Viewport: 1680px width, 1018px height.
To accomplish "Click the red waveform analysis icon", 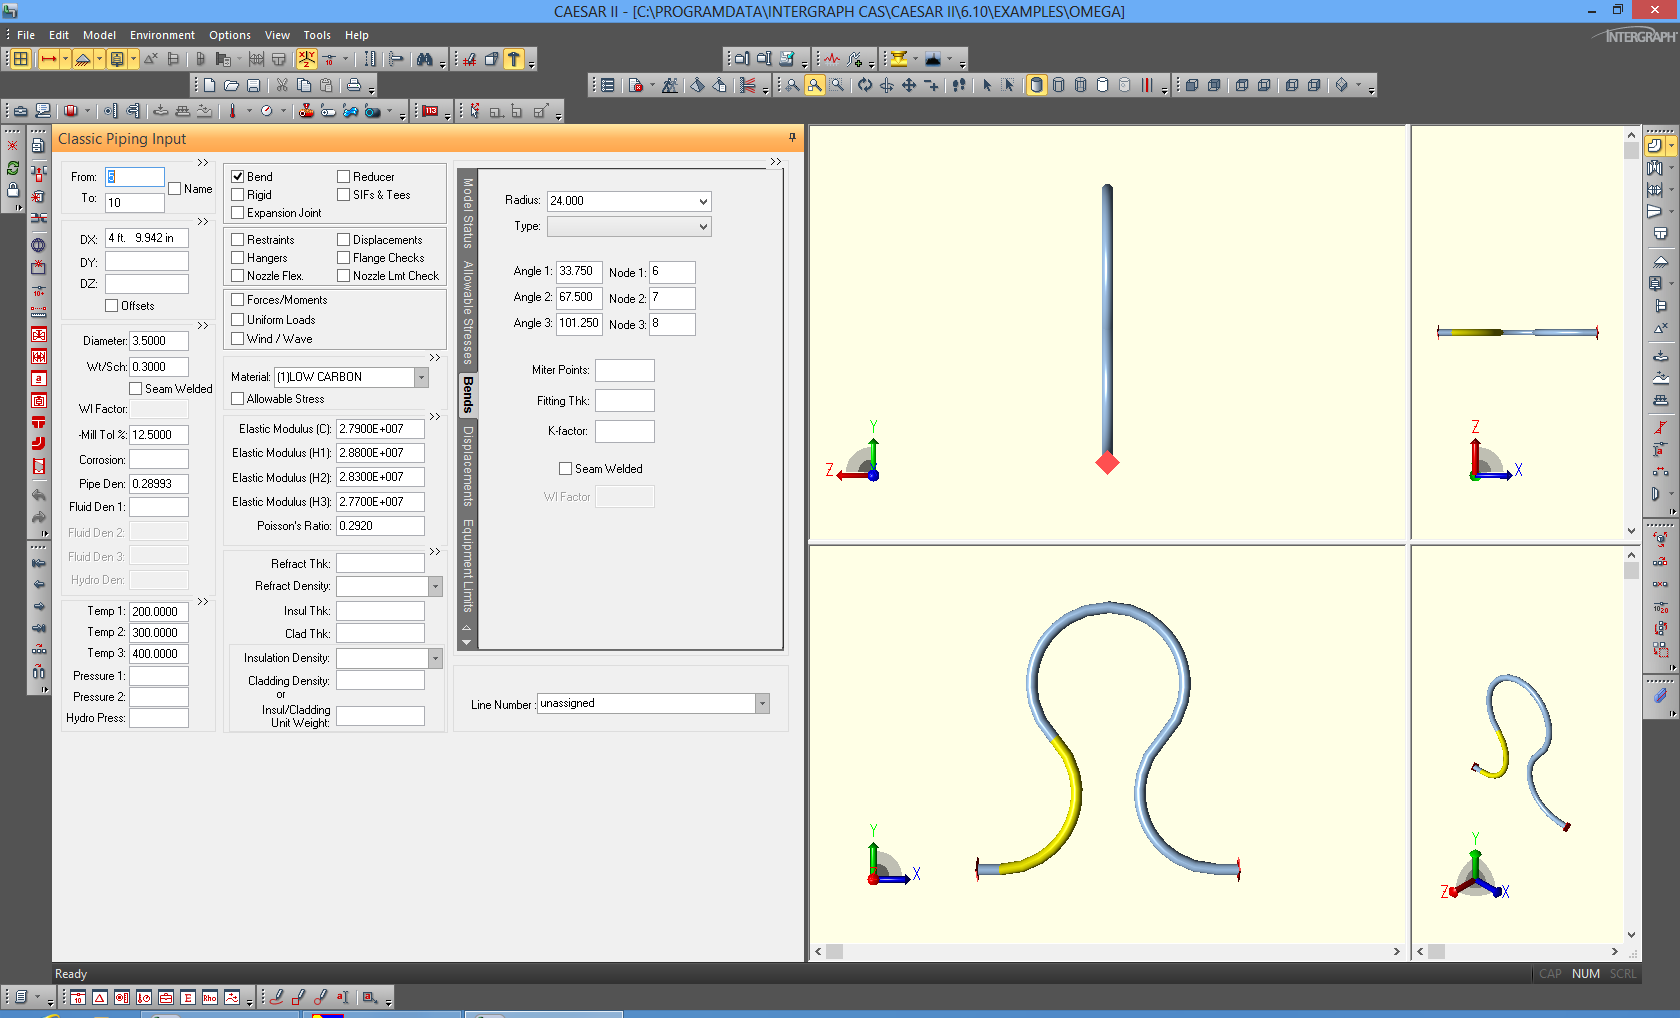I will [x=832, y=59].
